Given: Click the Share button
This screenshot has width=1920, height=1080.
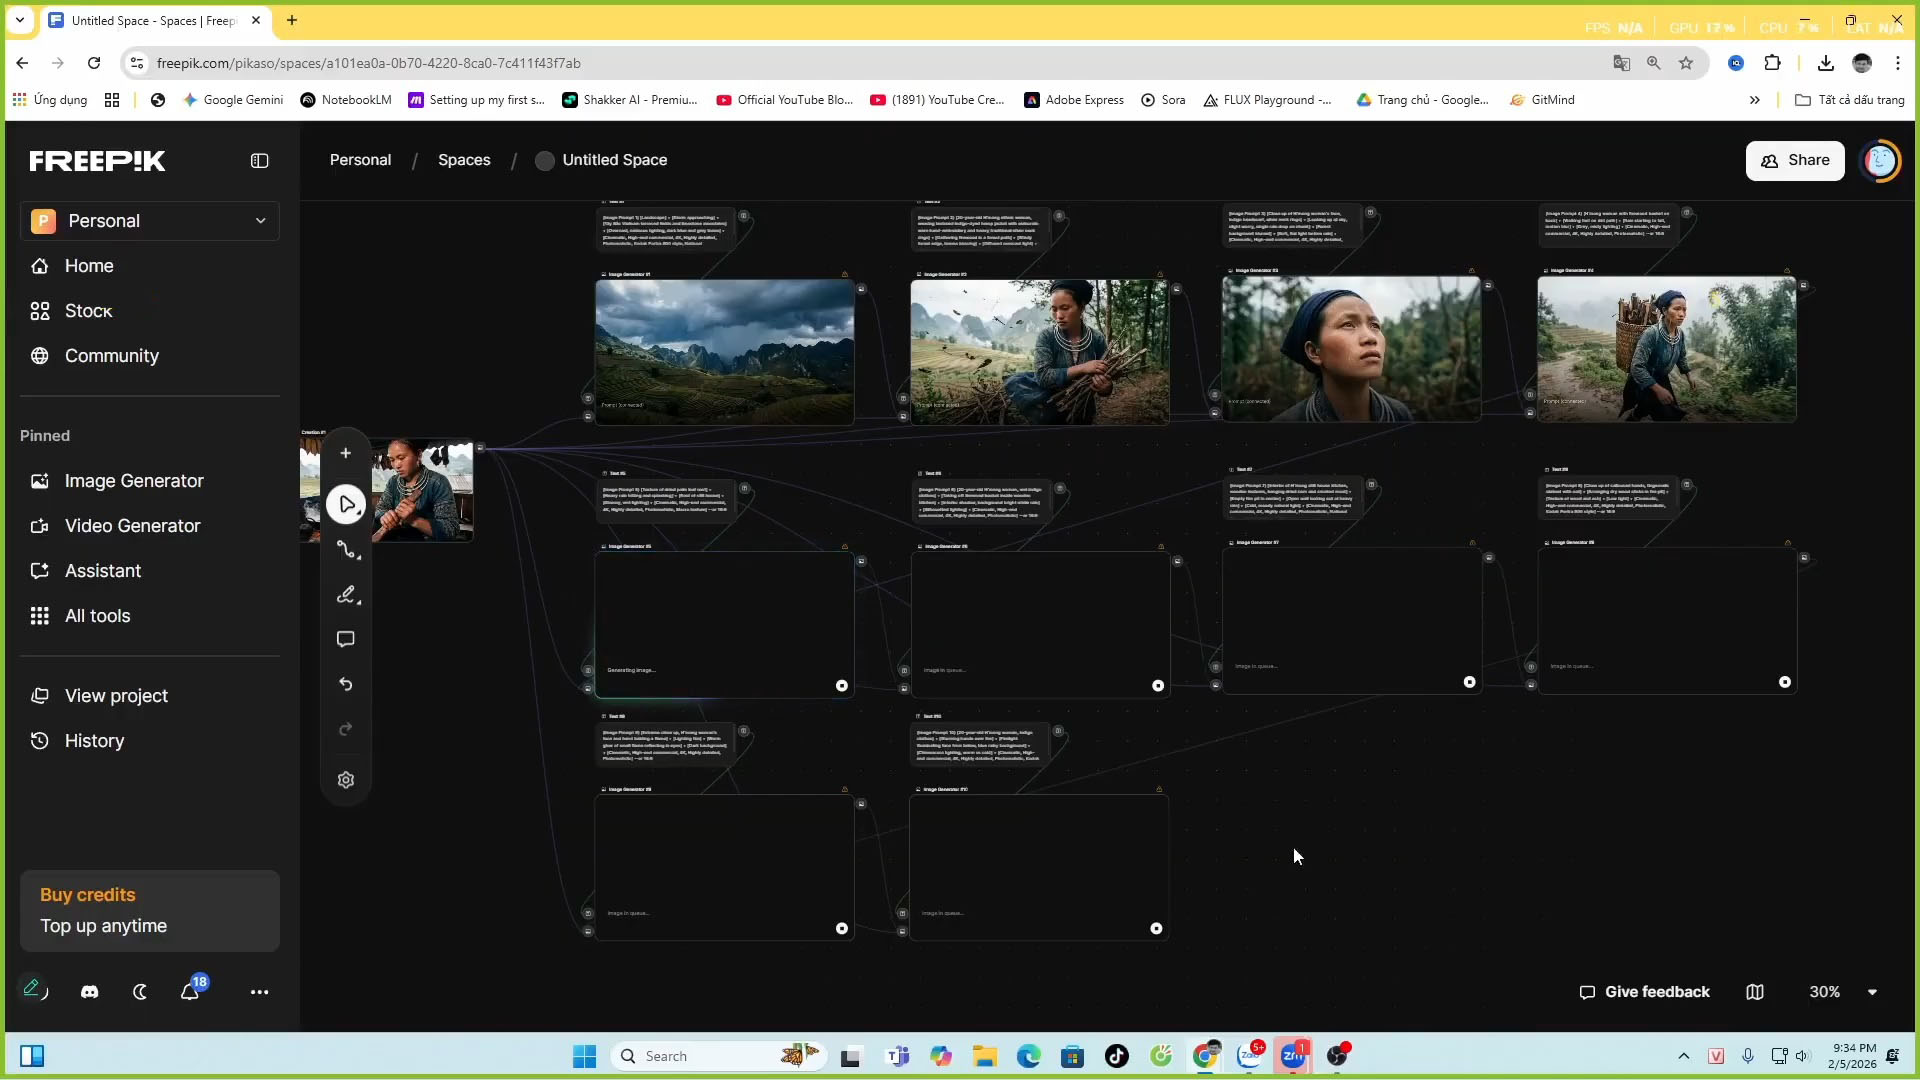Looking at the screenshot, I should coord(1795,160).
